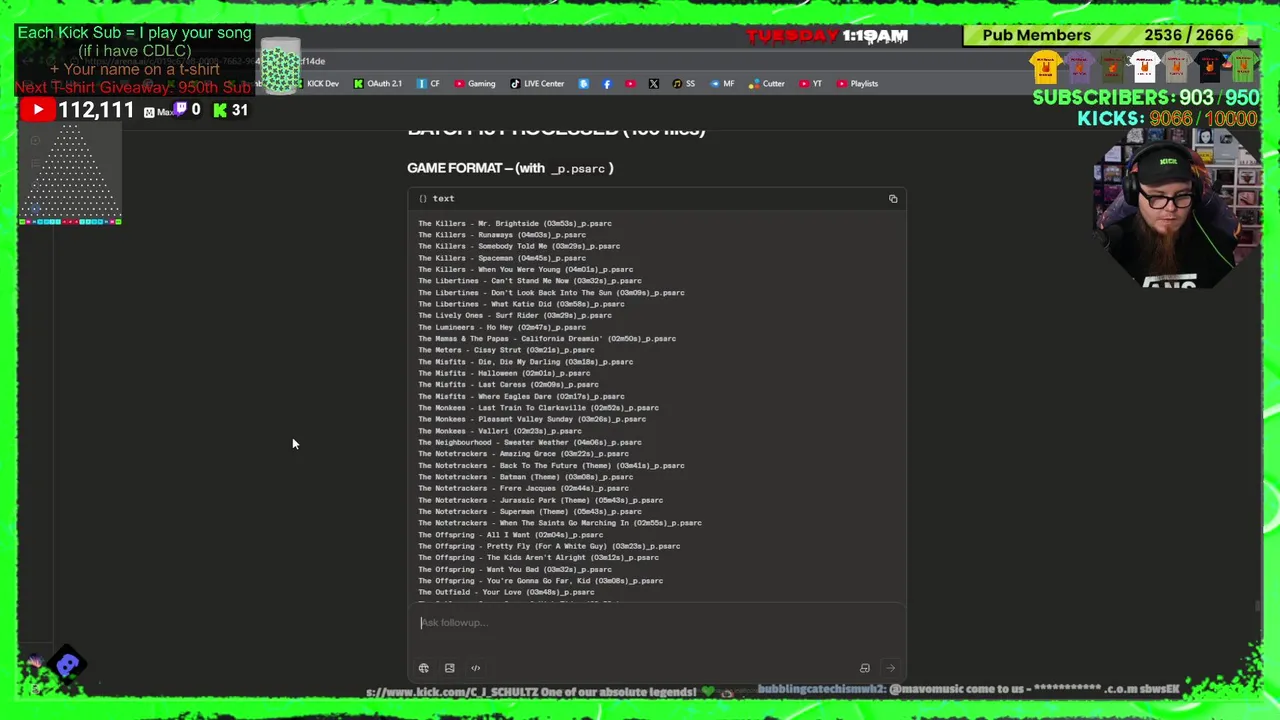Select 'The Killers - Somebody Told Me' line
Viewport: 1280px width, 720px height.
[519, 247]
